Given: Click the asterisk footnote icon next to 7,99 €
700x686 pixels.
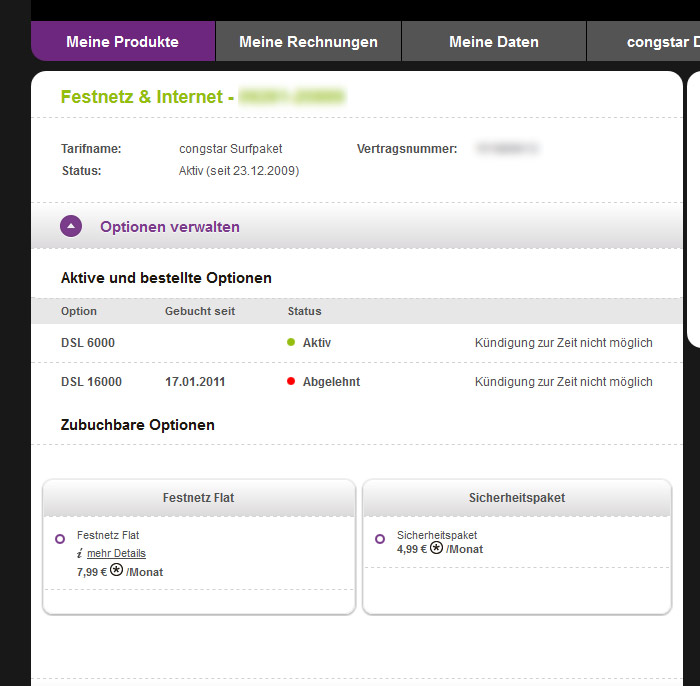Looking at the screenshot, I should (116, 571).
